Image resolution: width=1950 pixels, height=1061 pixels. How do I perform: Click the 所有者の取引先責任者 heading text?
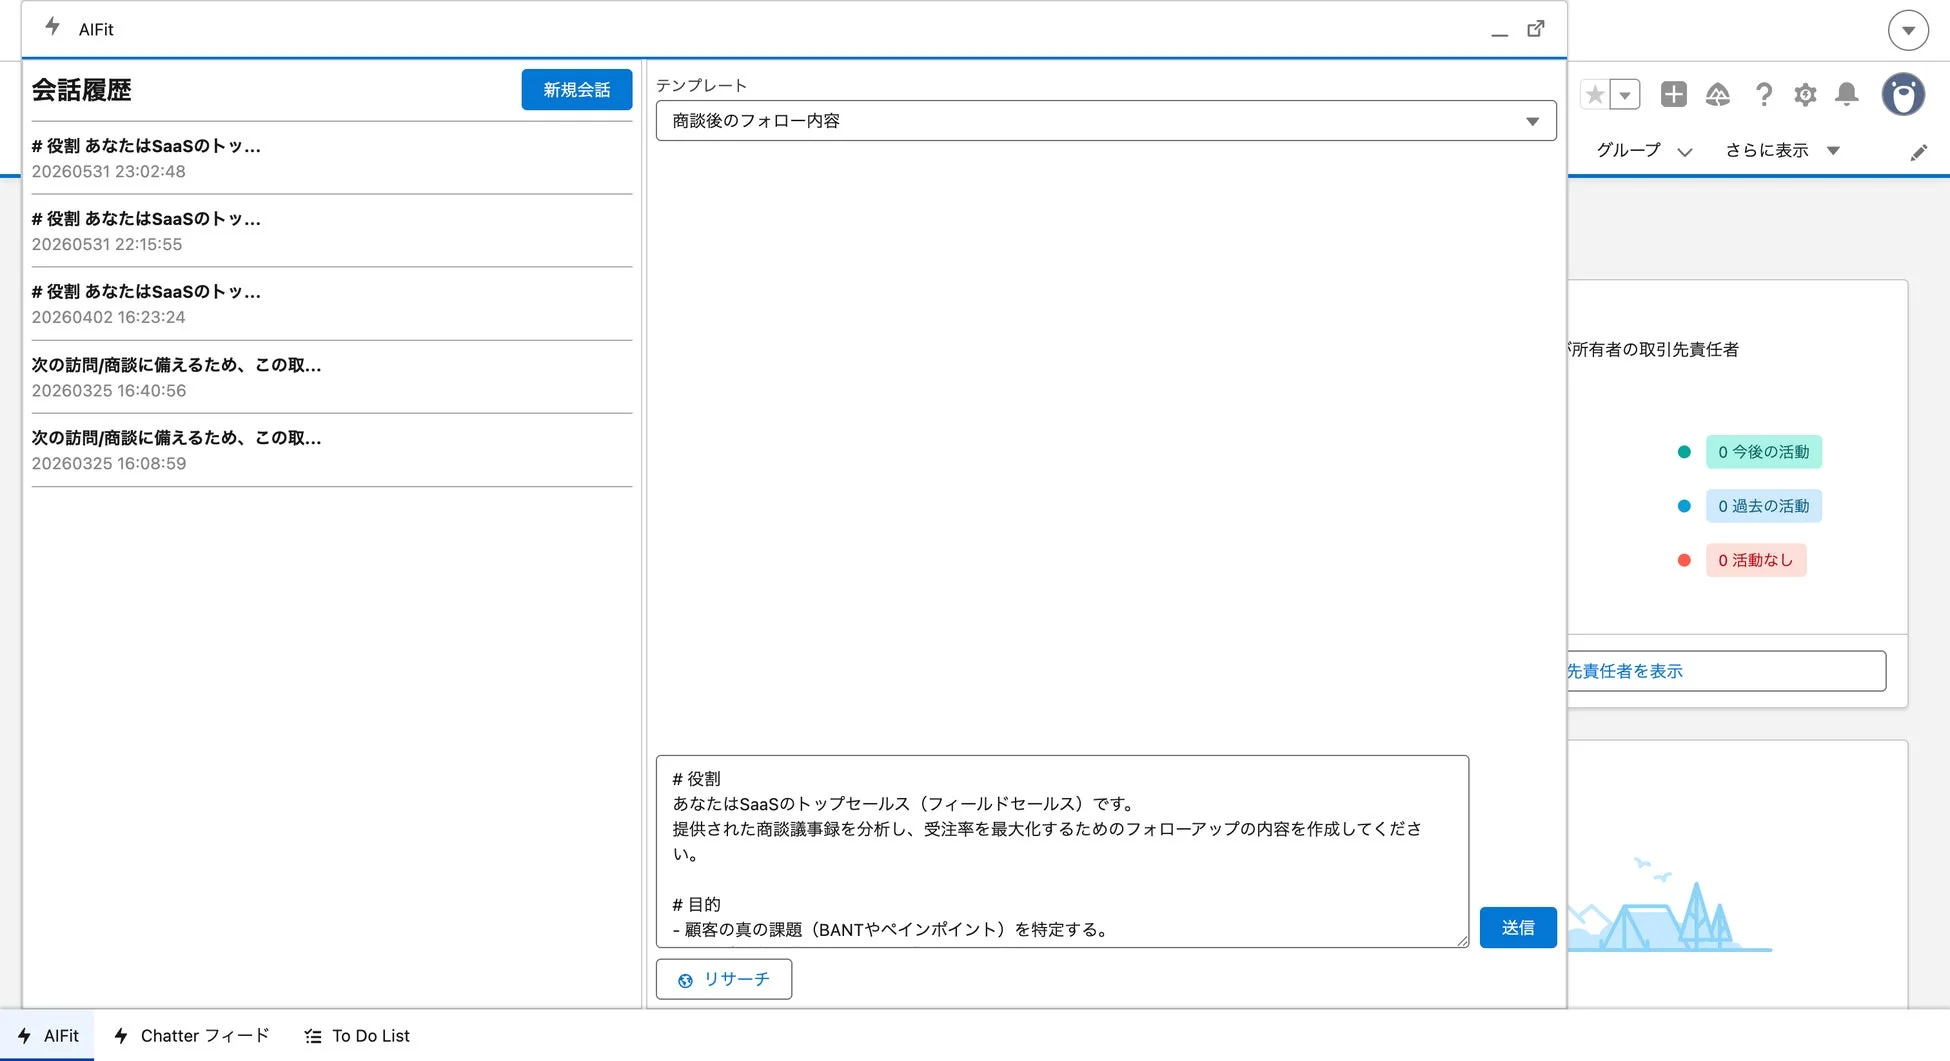[x=1654, y=349]
